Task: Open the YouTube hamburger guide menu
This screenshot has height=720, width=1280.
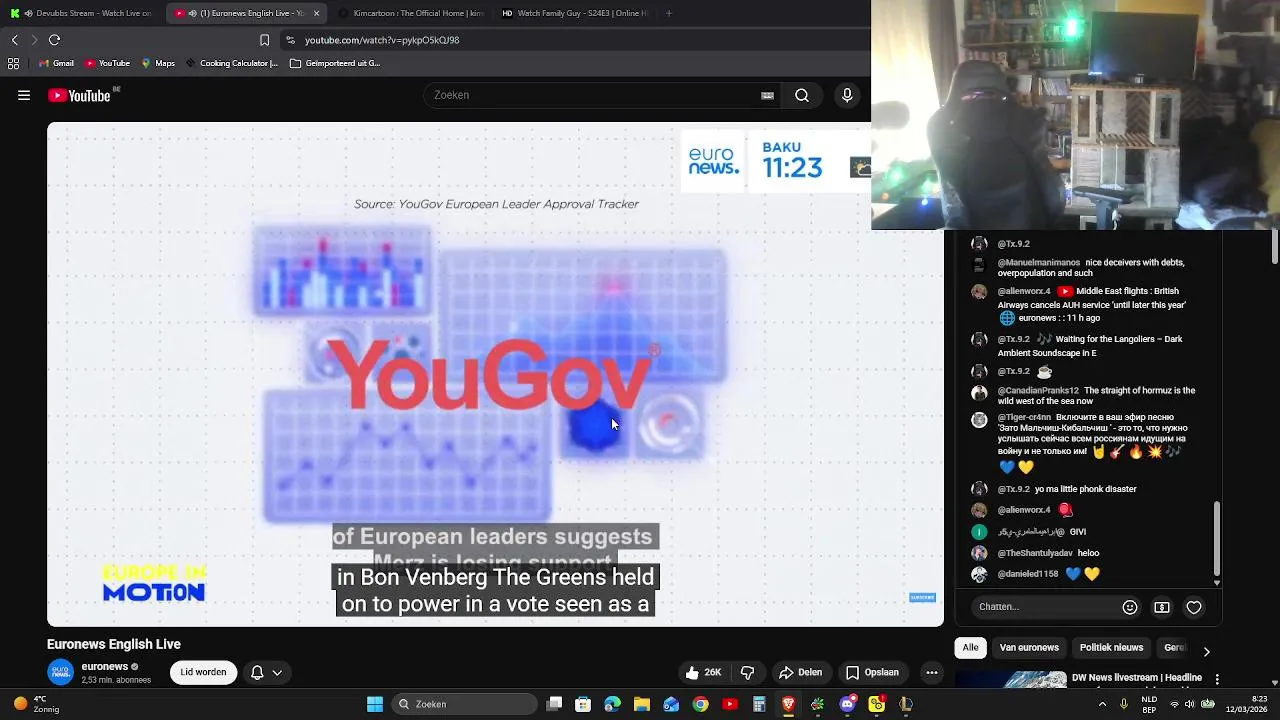Action: [x=24, y=96]
